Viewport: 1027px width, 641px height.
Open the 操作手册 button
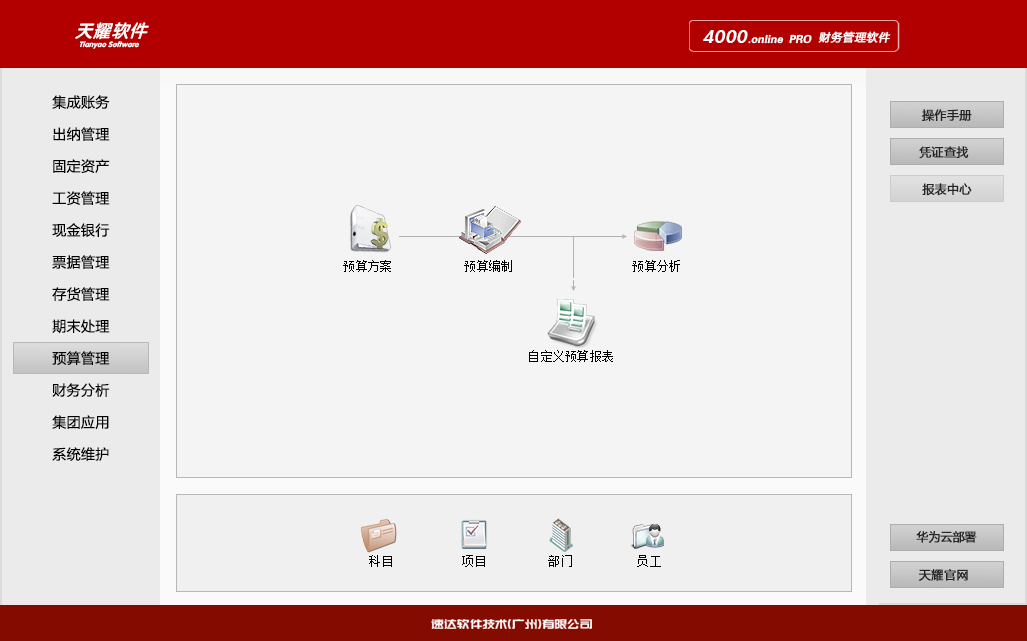tap(946, 115)
